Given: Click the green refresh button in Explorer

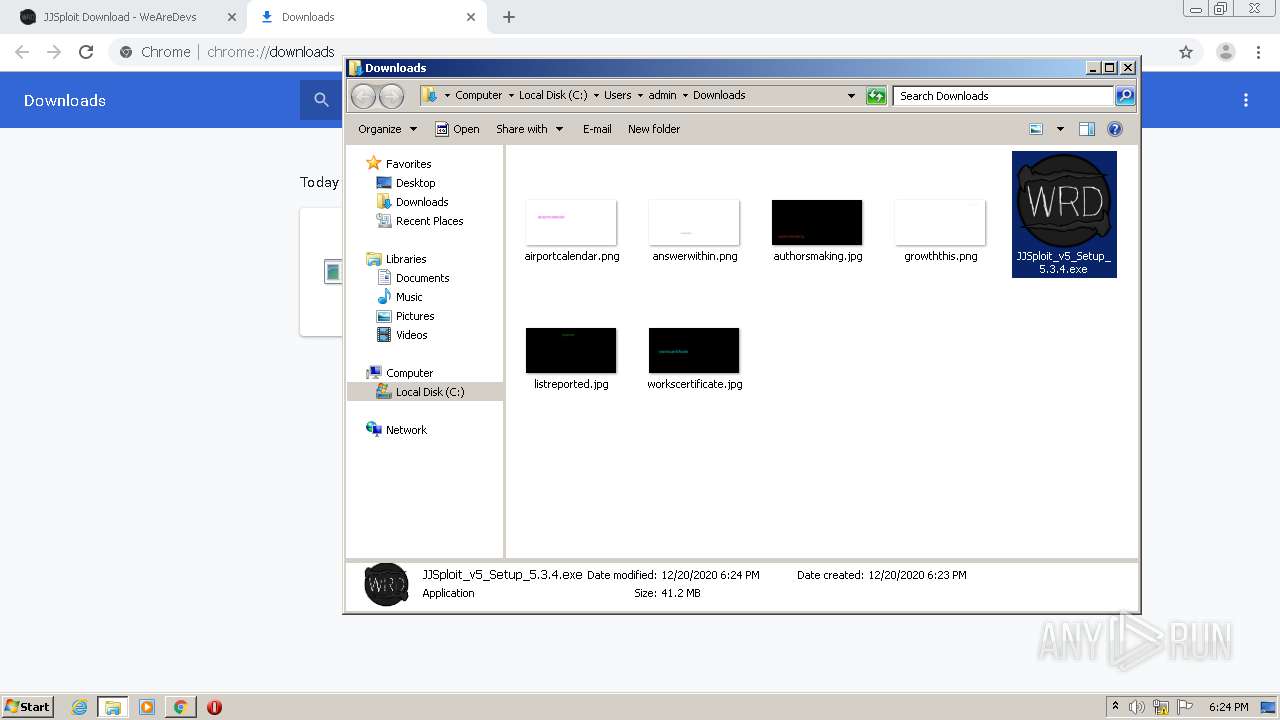Looking at the screenshot, I should [876, 96].
